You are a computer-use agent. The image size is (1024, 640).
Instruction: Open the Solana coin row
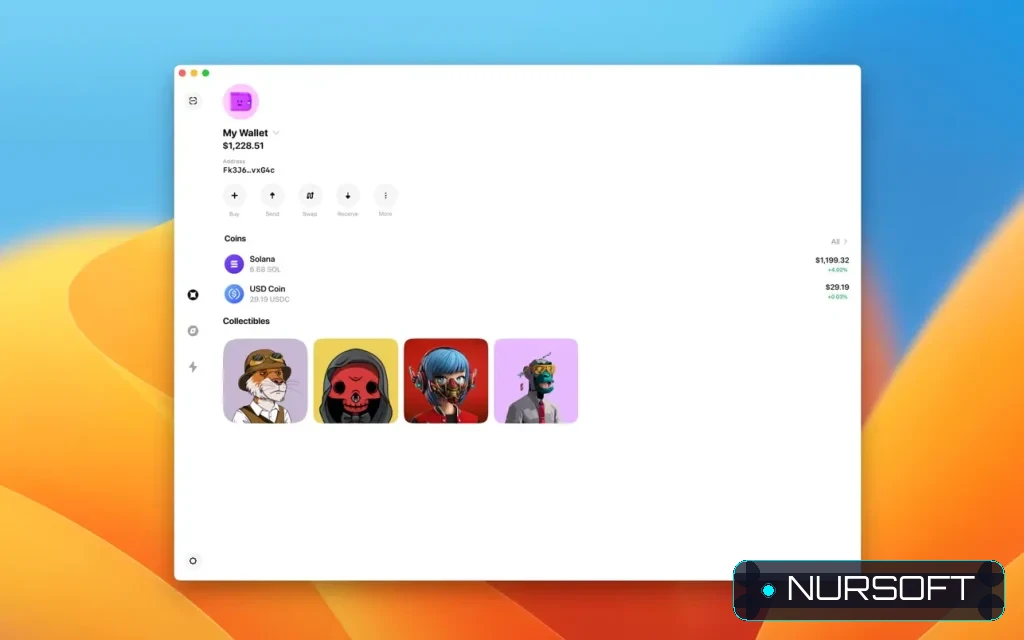(x=536, y=264)
